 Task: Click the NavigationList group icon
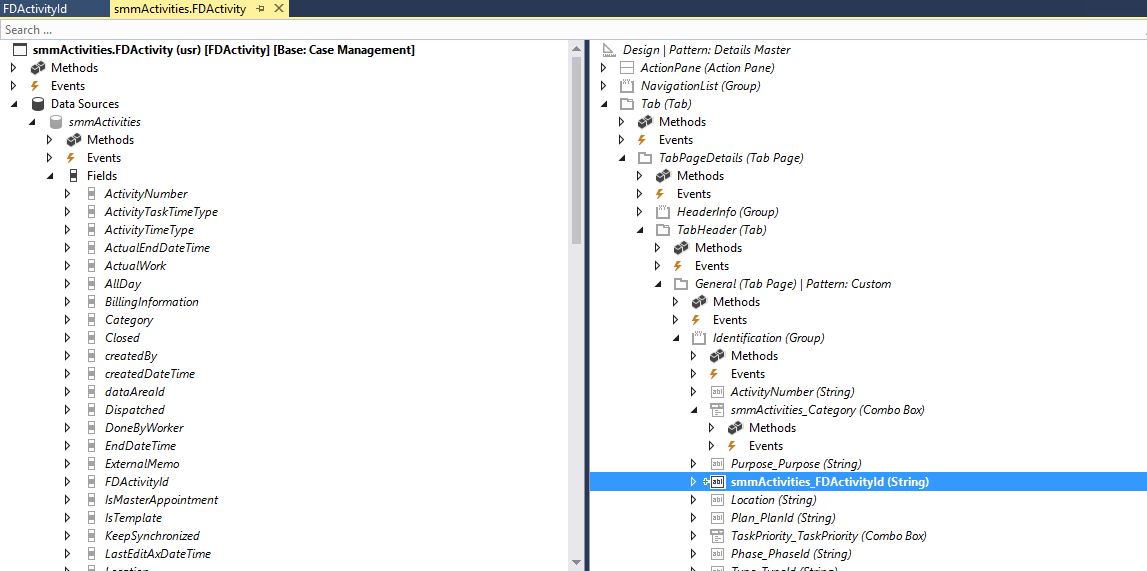626,86
